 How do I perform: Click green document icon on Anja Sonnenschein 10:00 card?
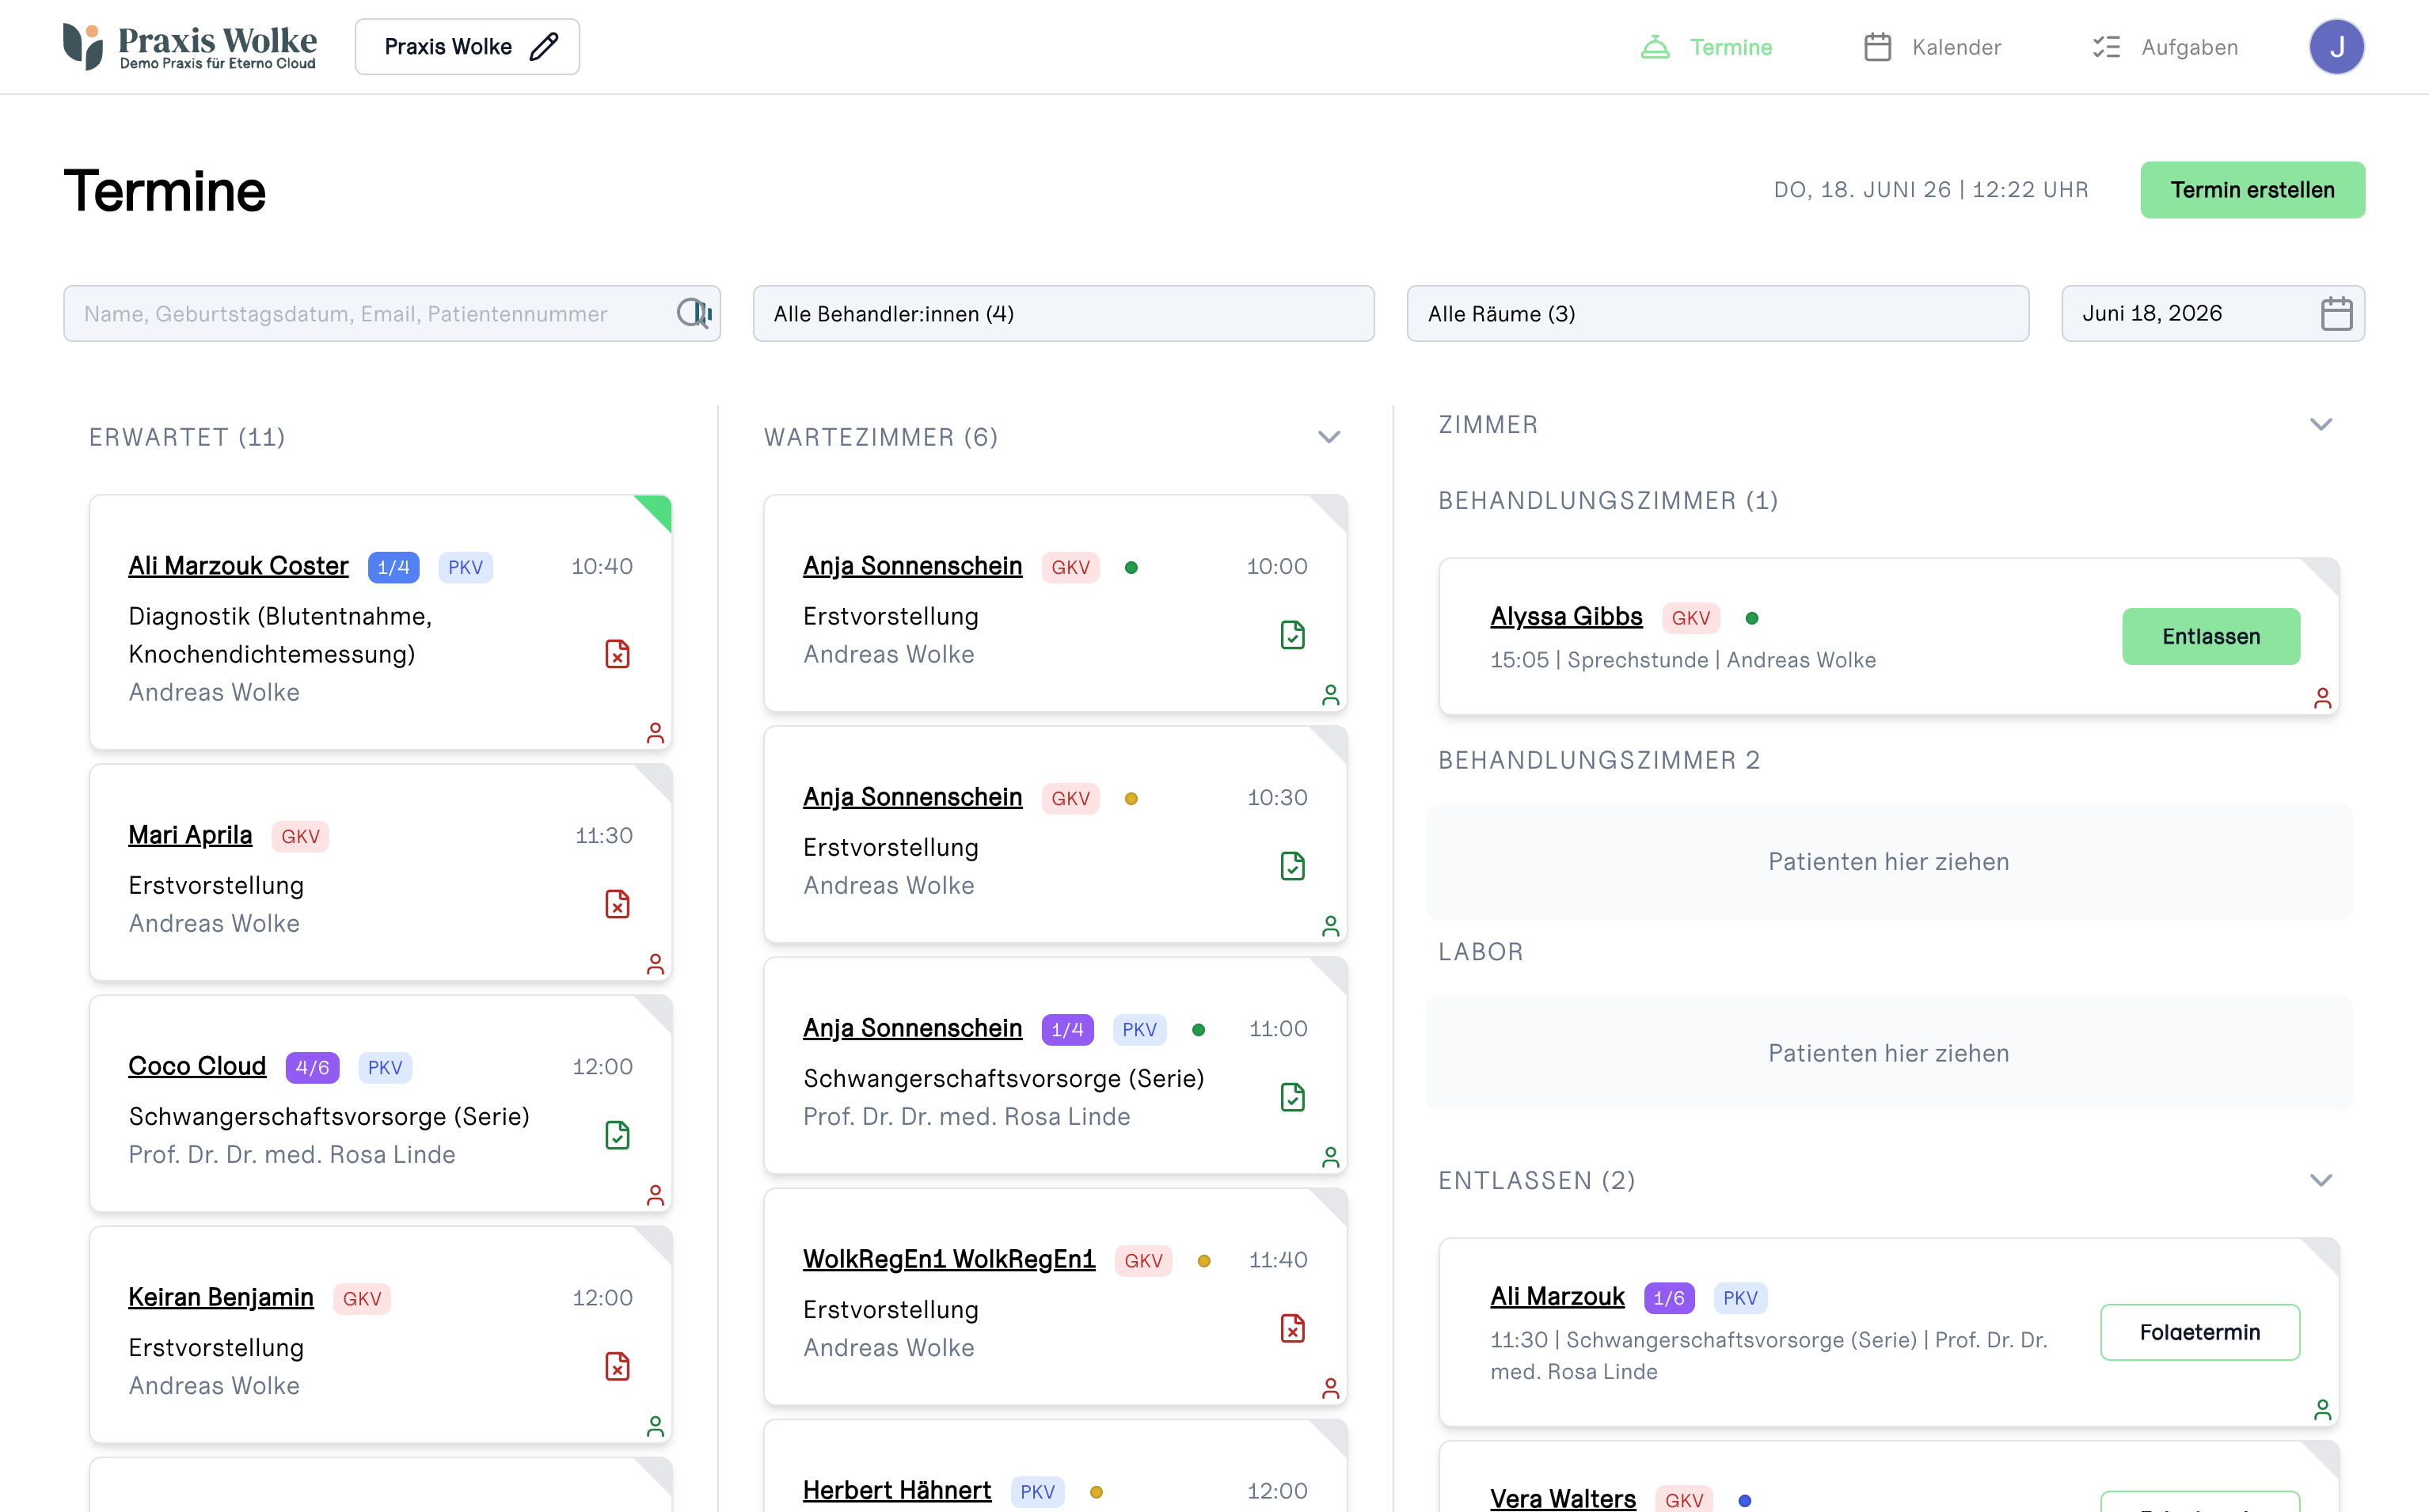click(1292, 635)
